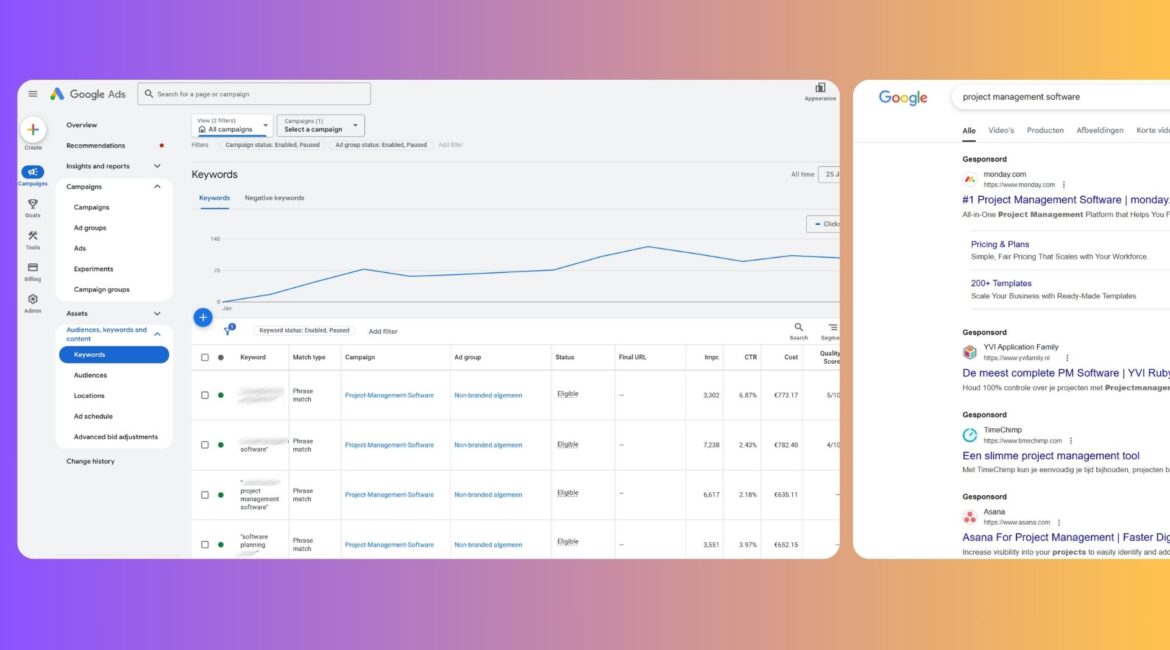Image resolution: width=1170 pixels, height=650 pixels.
Task: Open the Producten tab in Google search
Action: coord(1045,131)
